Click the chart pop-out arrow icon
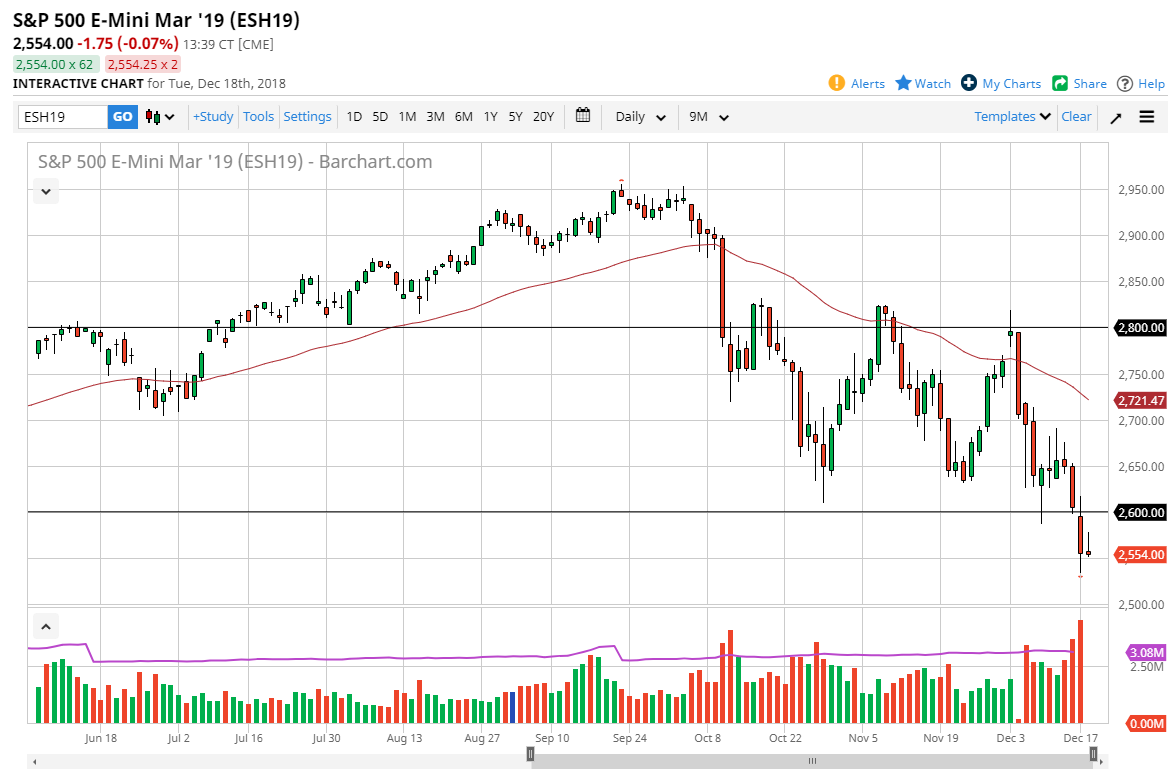 [x=1116, y=116]
